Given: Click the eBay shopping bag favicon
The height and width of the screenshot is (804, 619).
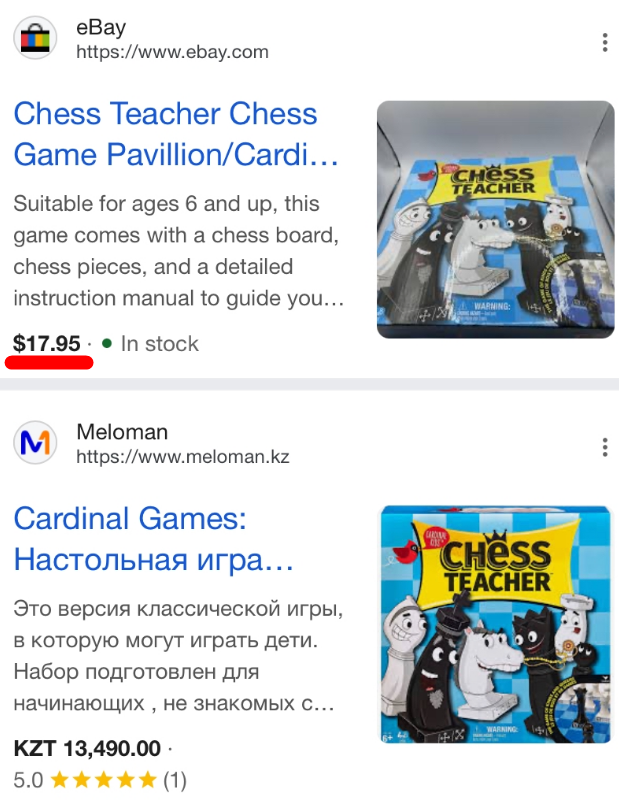Looking at the screenshot, I should 35,38.
